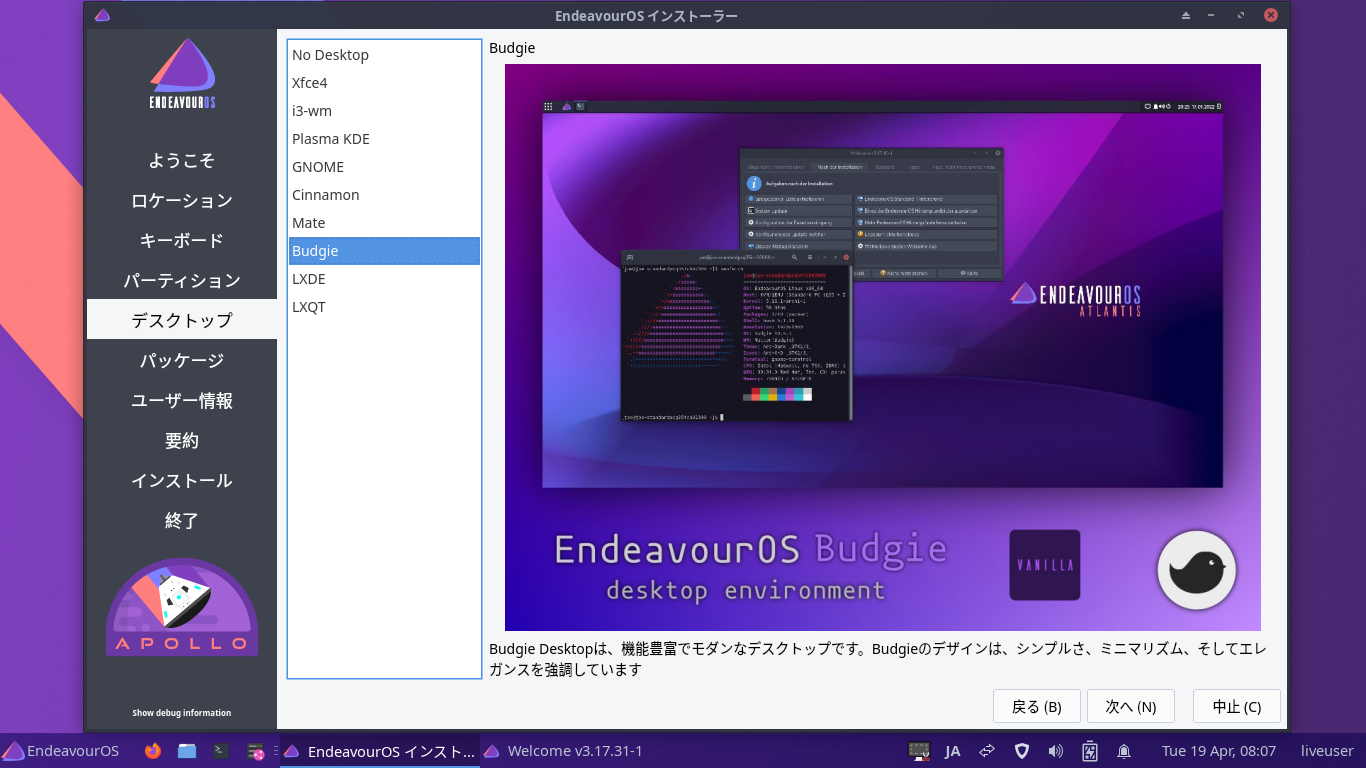Switch to EndeavourOS インスト... taskbar window

tap(379, 751)
